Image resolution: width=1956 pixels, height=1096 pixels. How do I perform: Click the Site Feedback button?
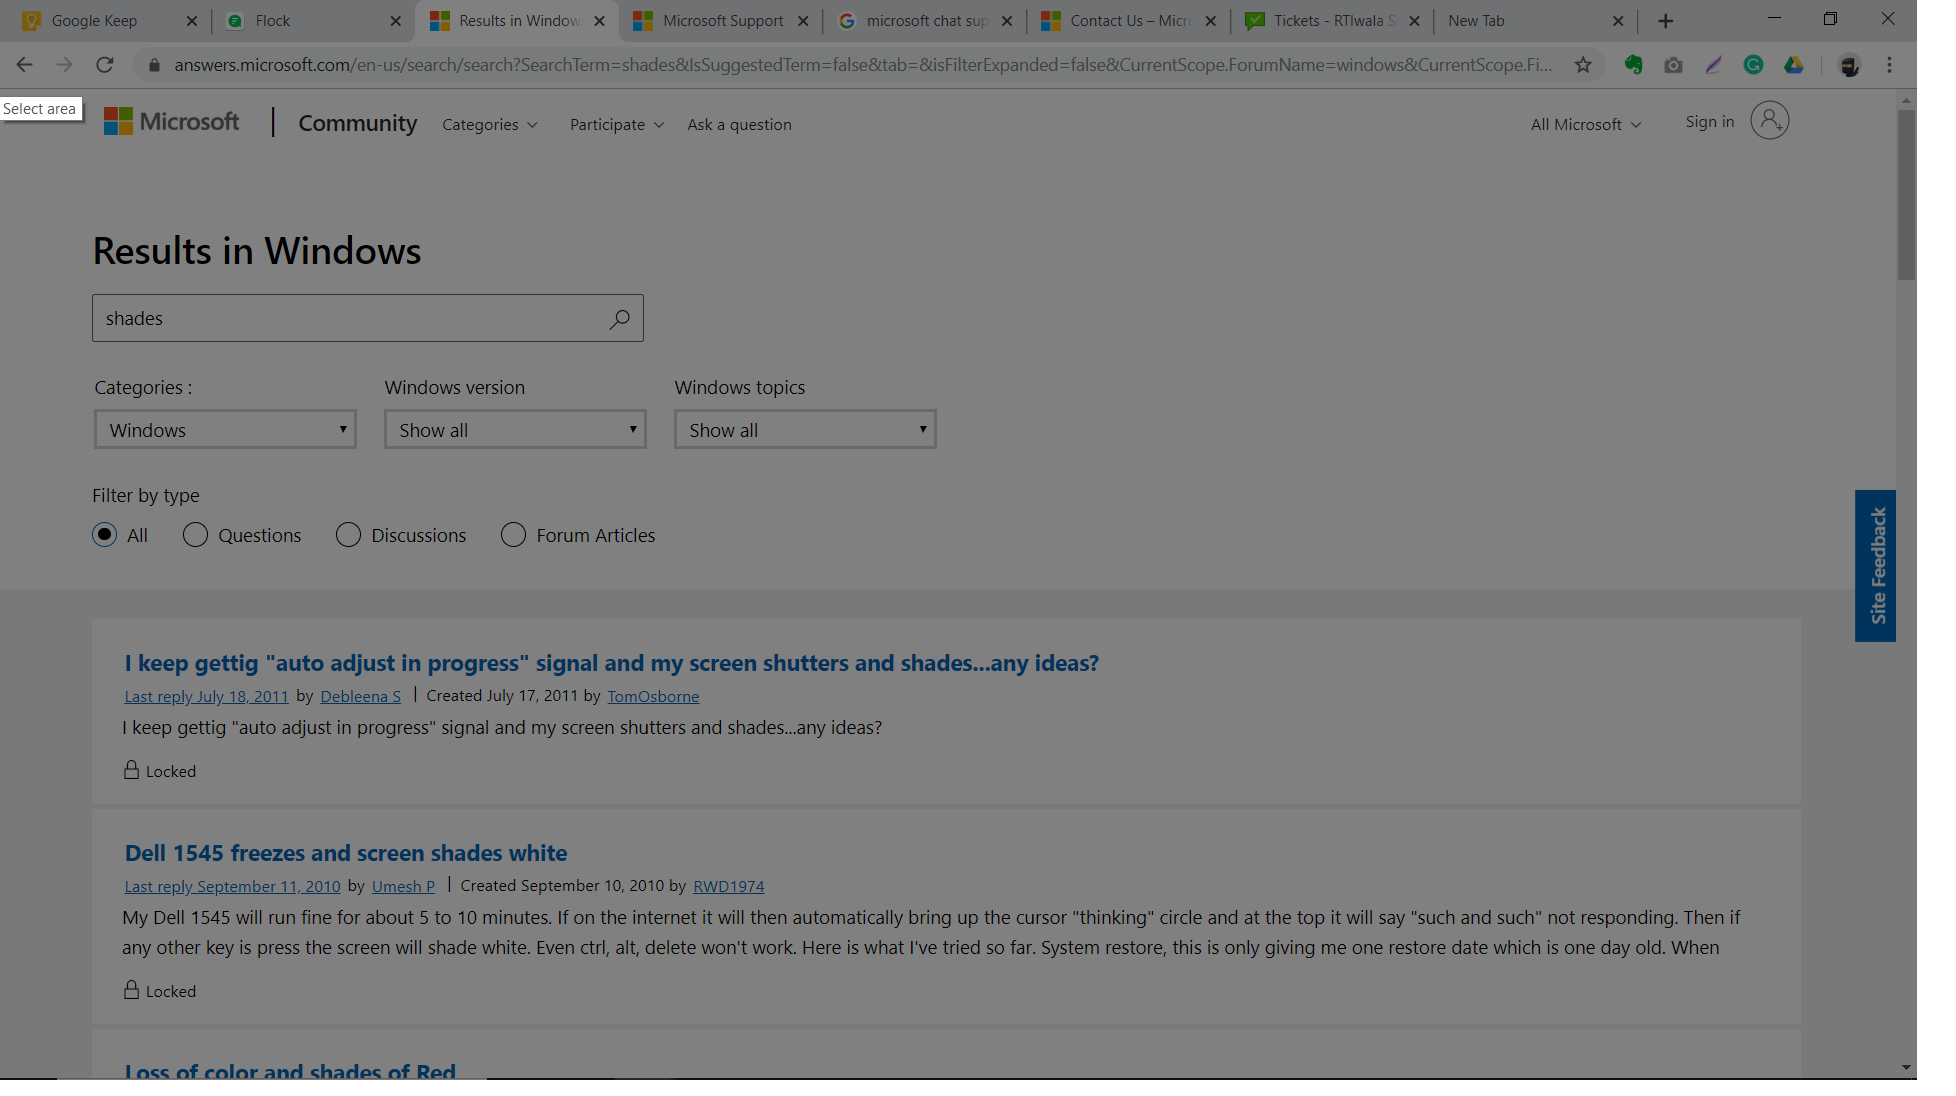pos(1876,566)
